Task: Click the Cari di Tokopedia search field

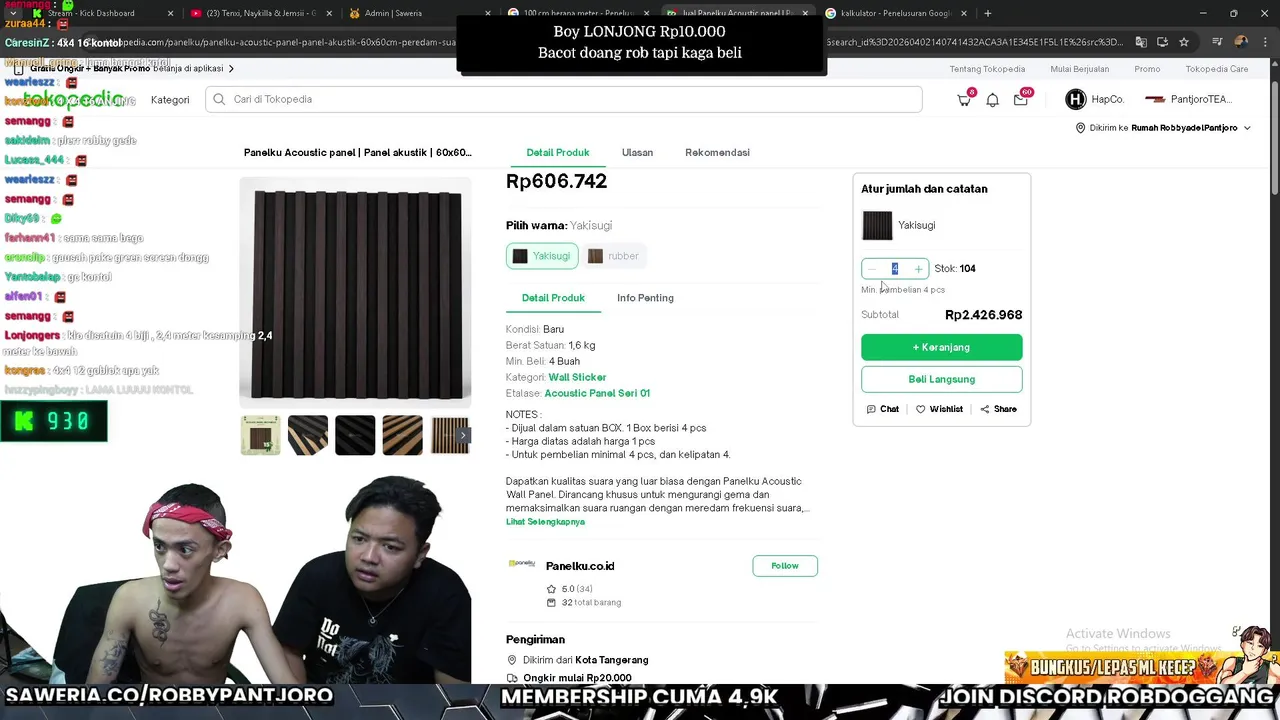Action: click(563, 100)
